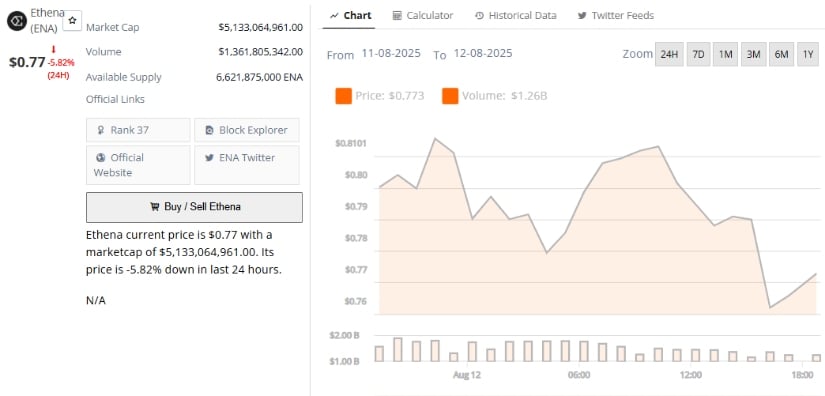
Task: Set chart zoom to 7D
Action: click(698, 54)
